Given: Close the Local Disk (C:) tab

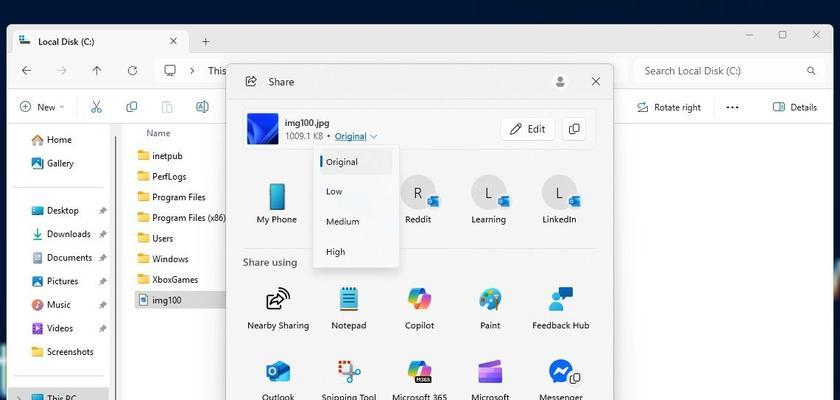Looking at the screenshot, I should (x=173, y=41).
